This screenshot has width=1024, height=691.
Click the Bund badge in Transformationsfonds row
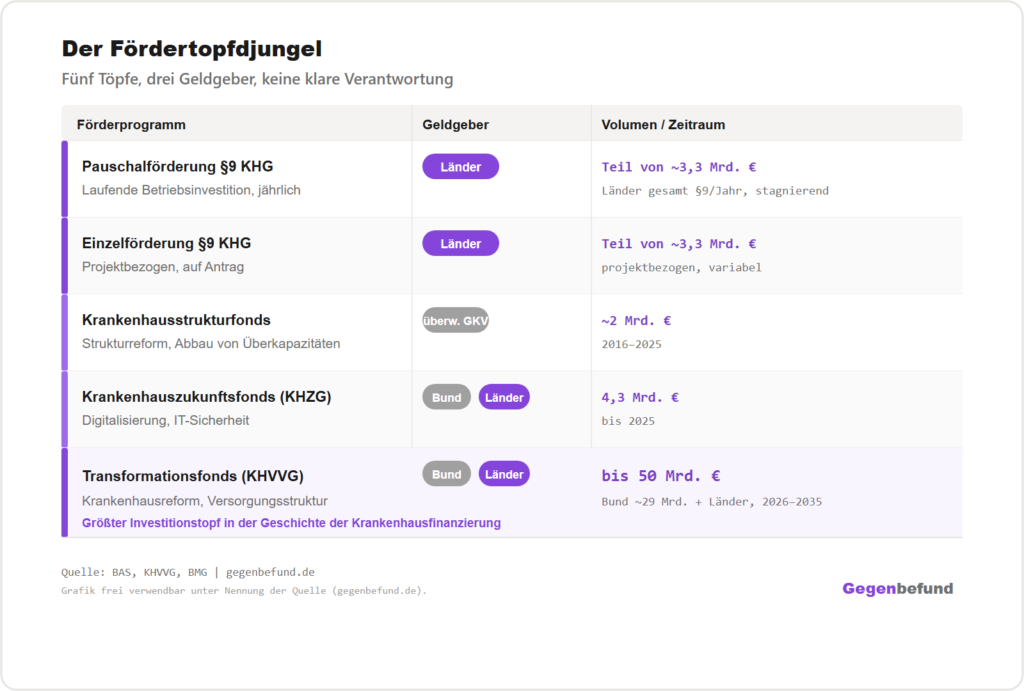tap(447, 474)
